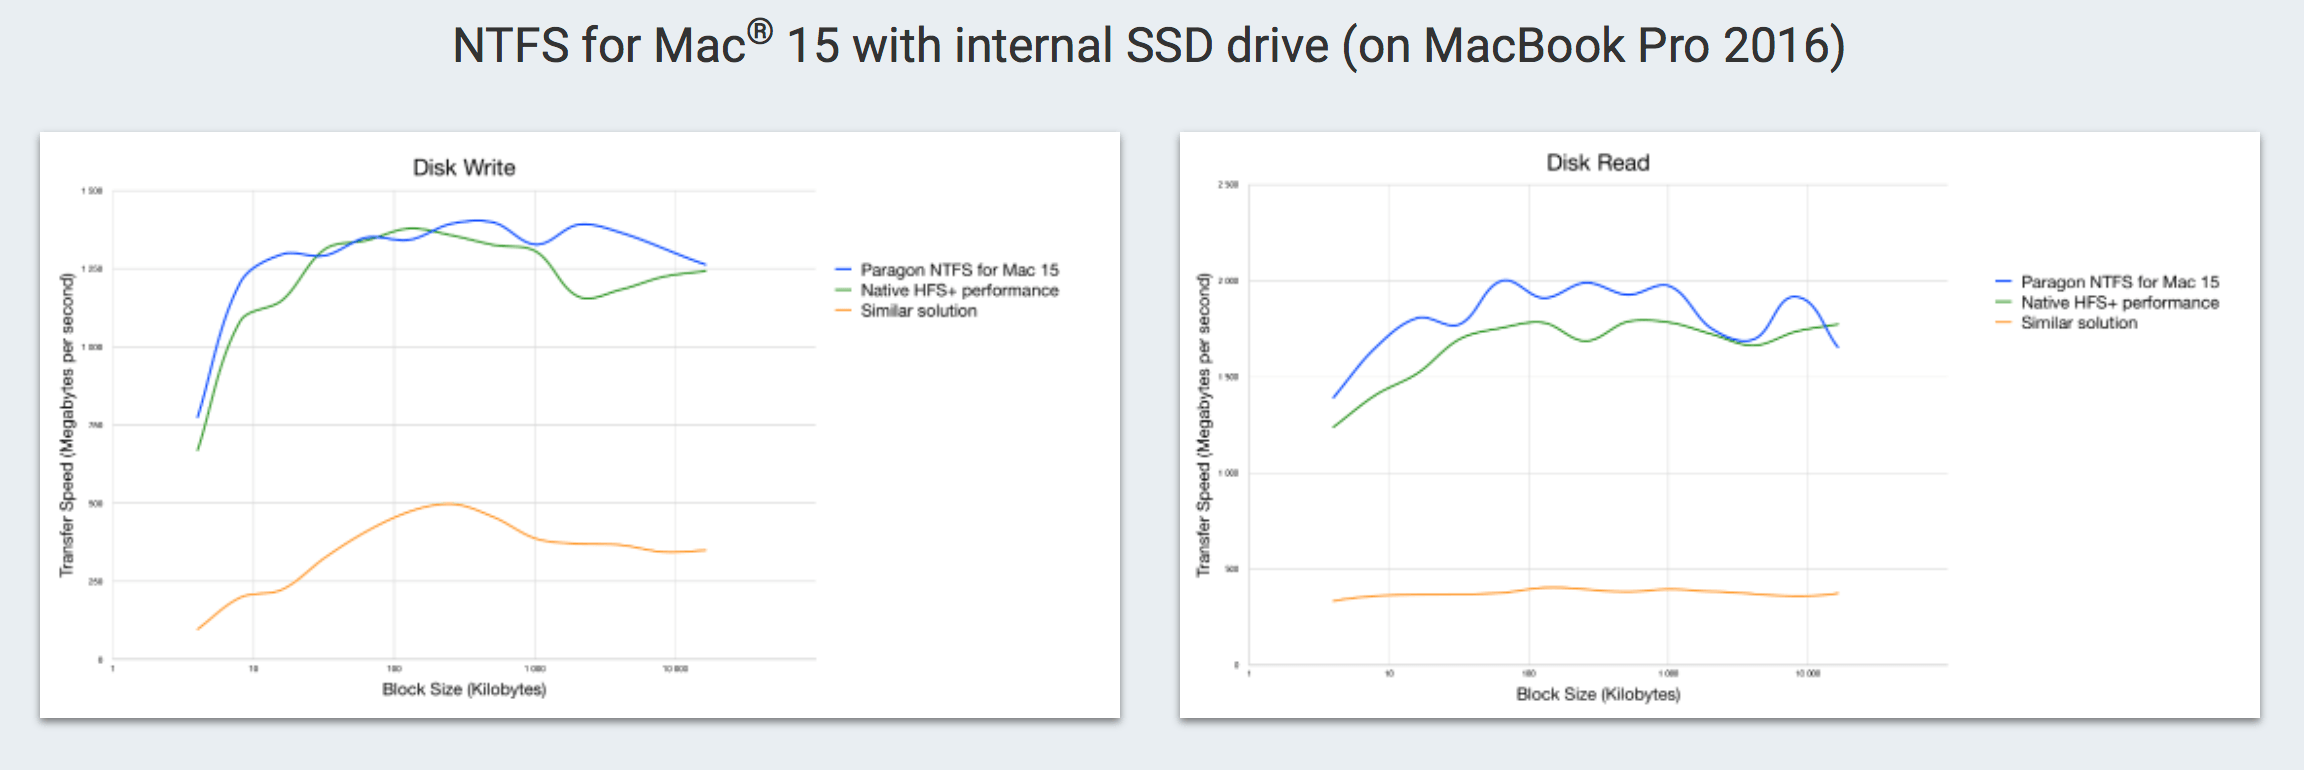Click Disk Write's "Transfer Speed" vertical axis label
The height and width of the screenshot is (770, 2304).
(67, 425)
